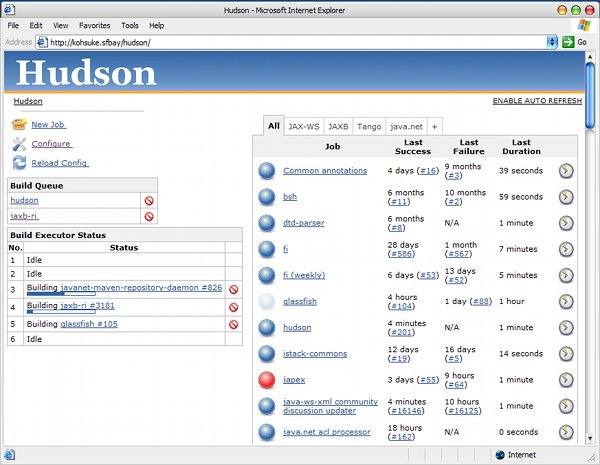
Task: Click the New Job box icon
Action: (19, 124)
